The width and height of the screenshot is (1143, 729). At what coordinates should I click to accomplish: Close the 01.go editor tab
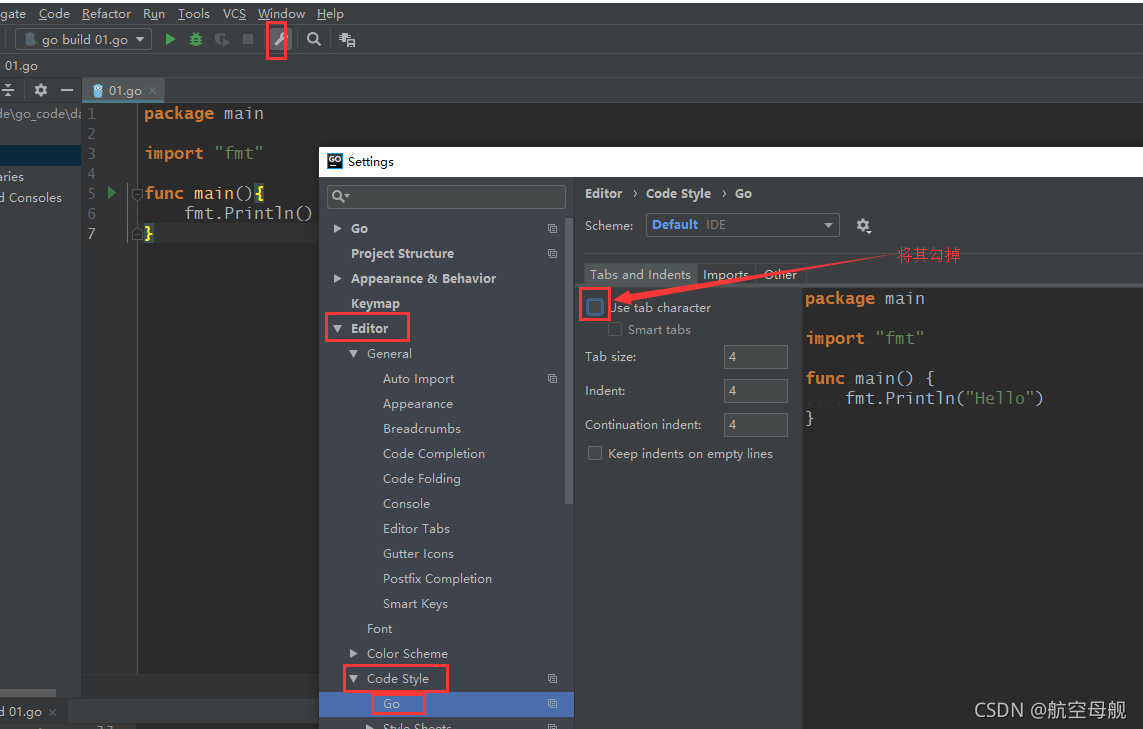click(x=152, y=90)
